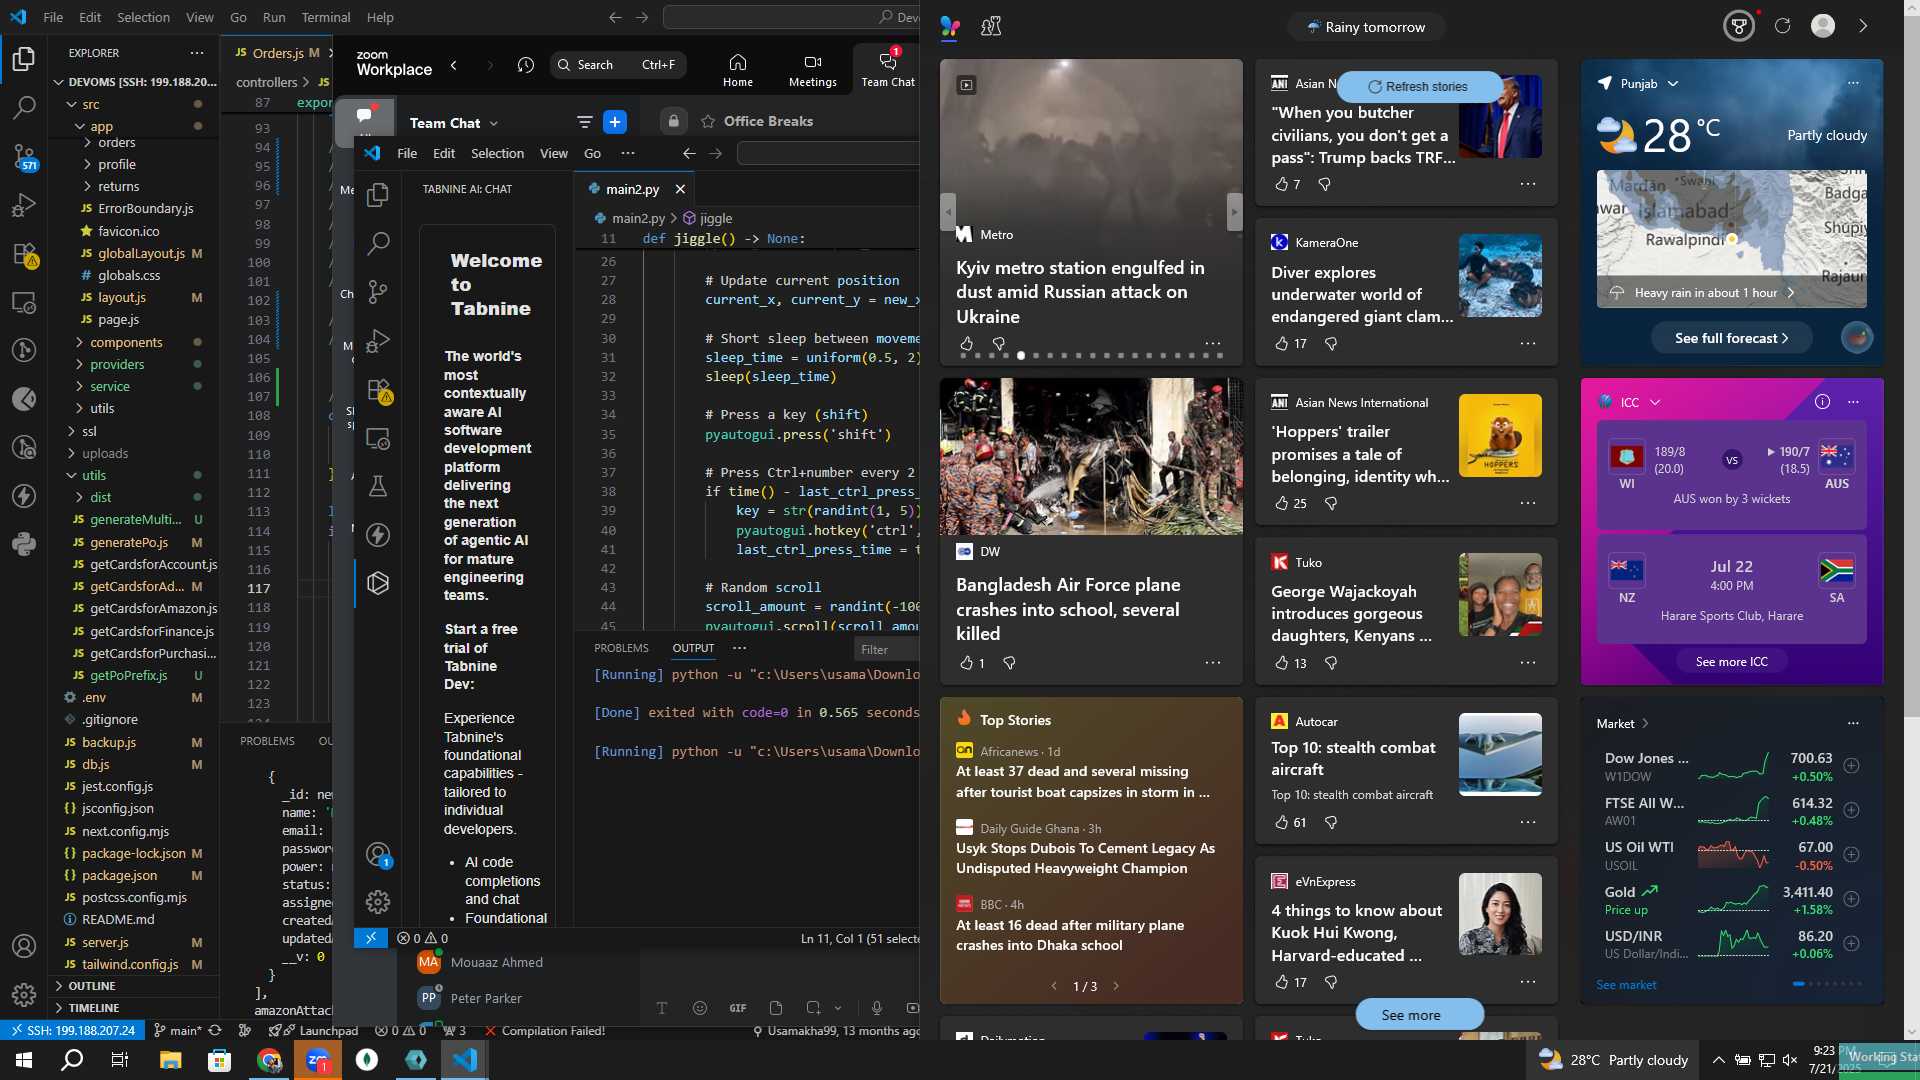Open the ICC dropdown in cricket card
This screenshot has width=1920, height=1080.
click(1655, 402)
